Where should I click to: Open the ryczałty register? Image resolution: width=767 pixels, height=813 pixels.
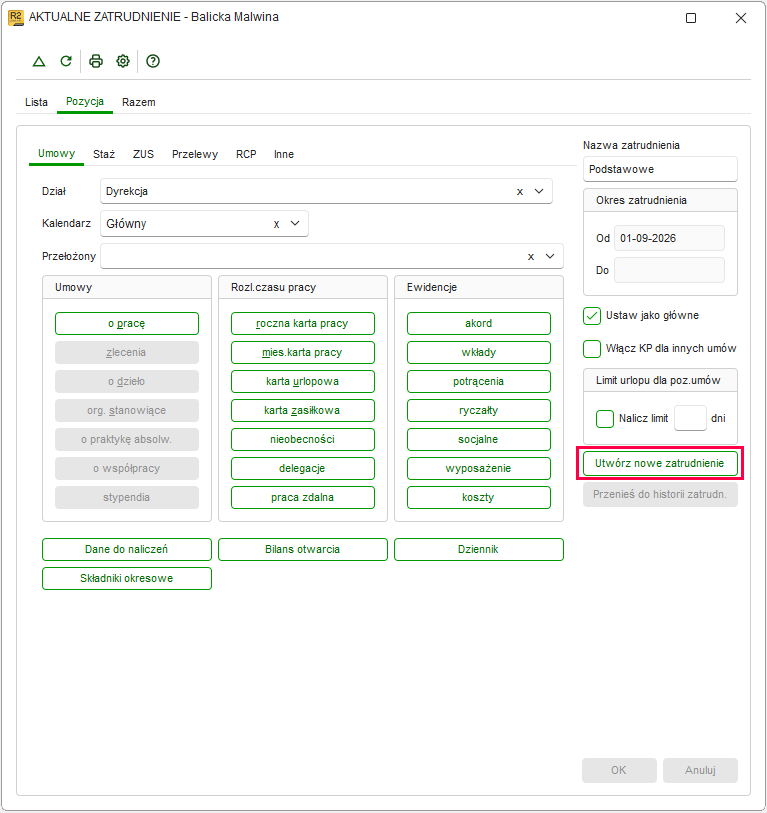point(478,411)
